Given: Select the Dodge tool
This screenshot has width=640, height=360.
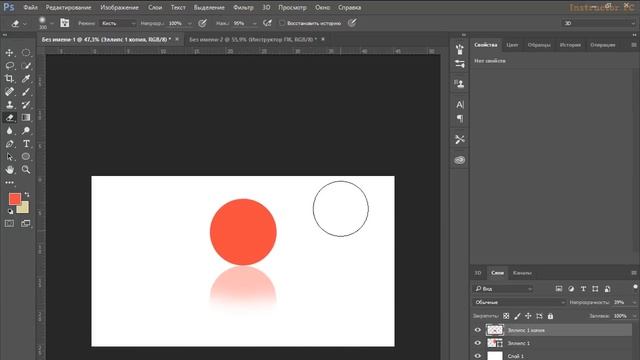Looking at the screenshot, I should point(26,131).
